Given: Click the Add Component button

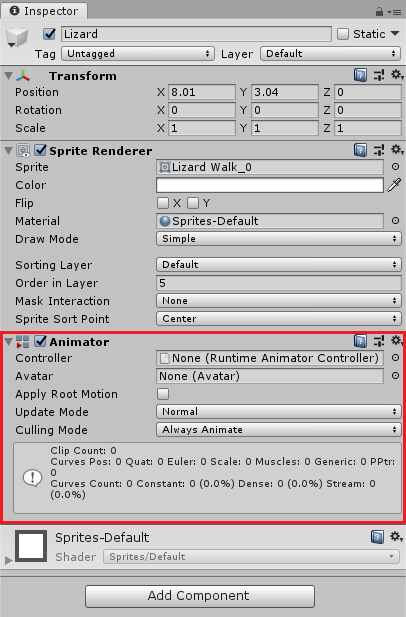Looking at the screenshot, I should 200,596.
